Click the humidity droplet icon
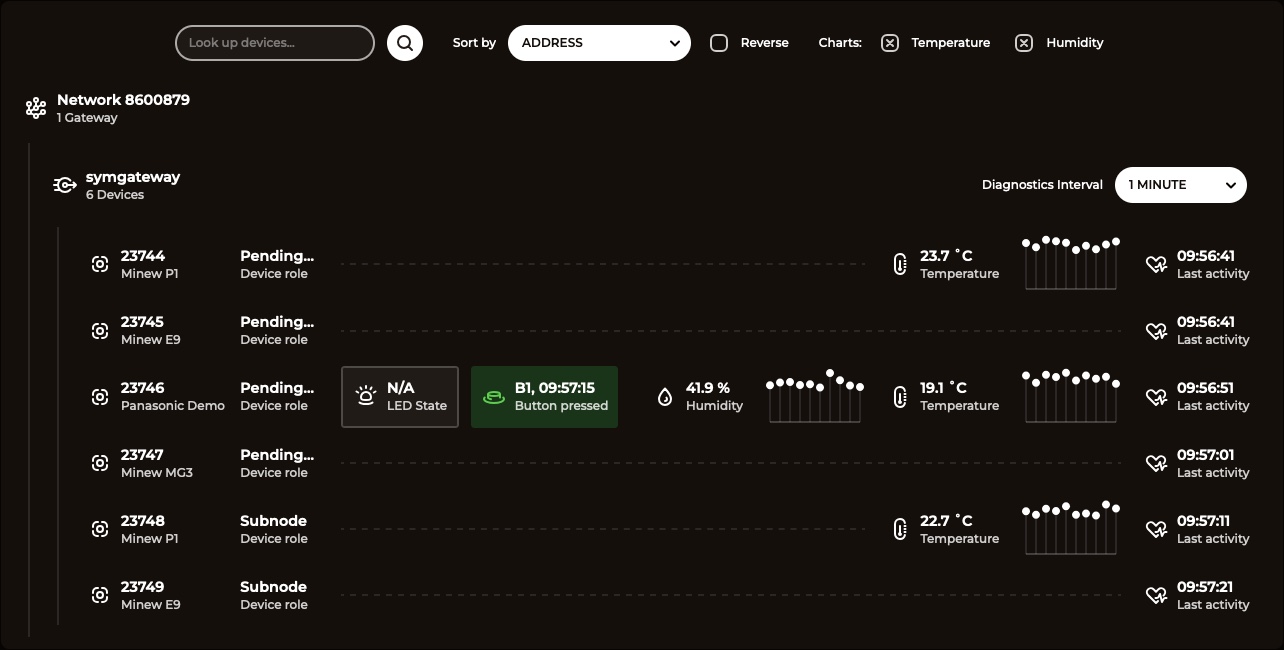The image size is (1284, 650). pyautogui.click(x=665, y=396)
